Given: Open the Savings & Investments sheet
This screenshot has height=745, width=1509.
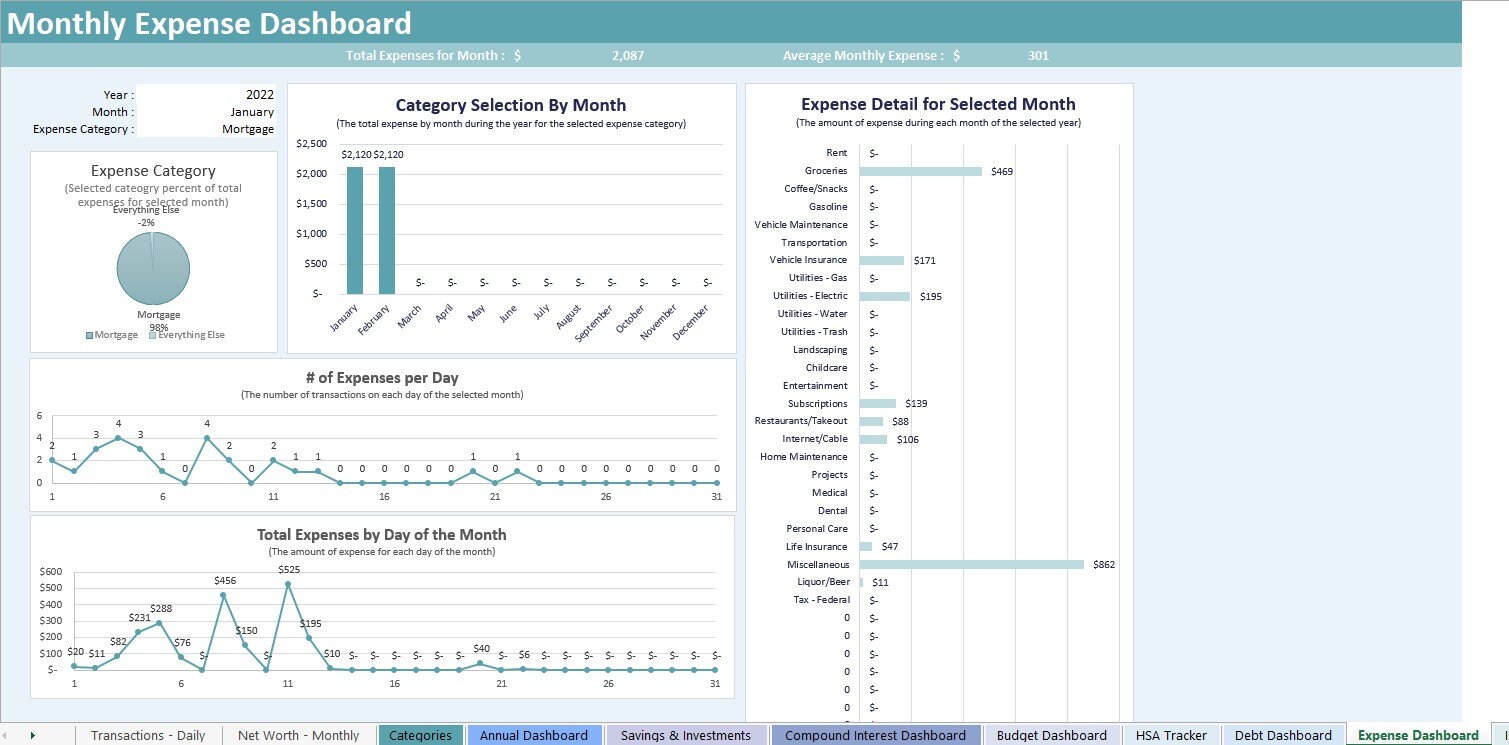Looking at the screenshot, I should pos(686,735).
